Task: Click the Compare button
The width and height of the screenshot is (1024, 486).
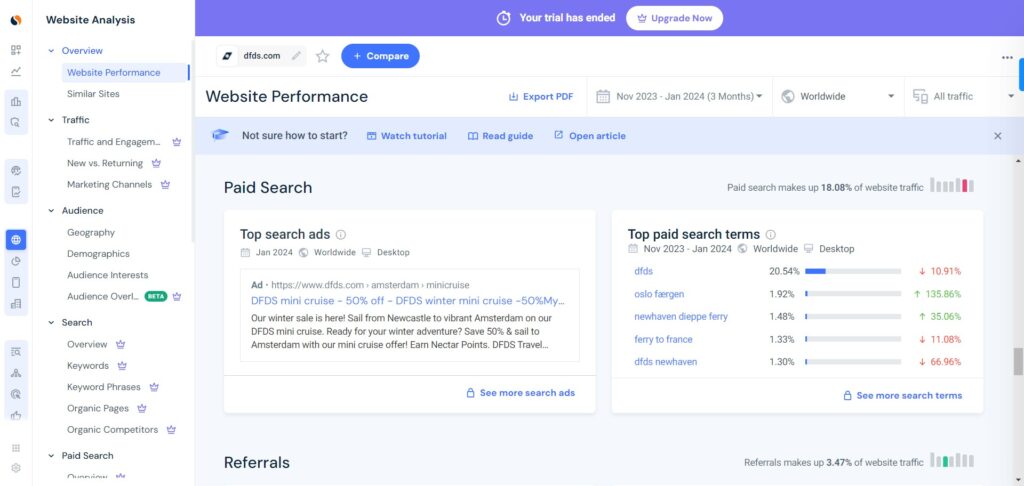Action: click(380, 56)
